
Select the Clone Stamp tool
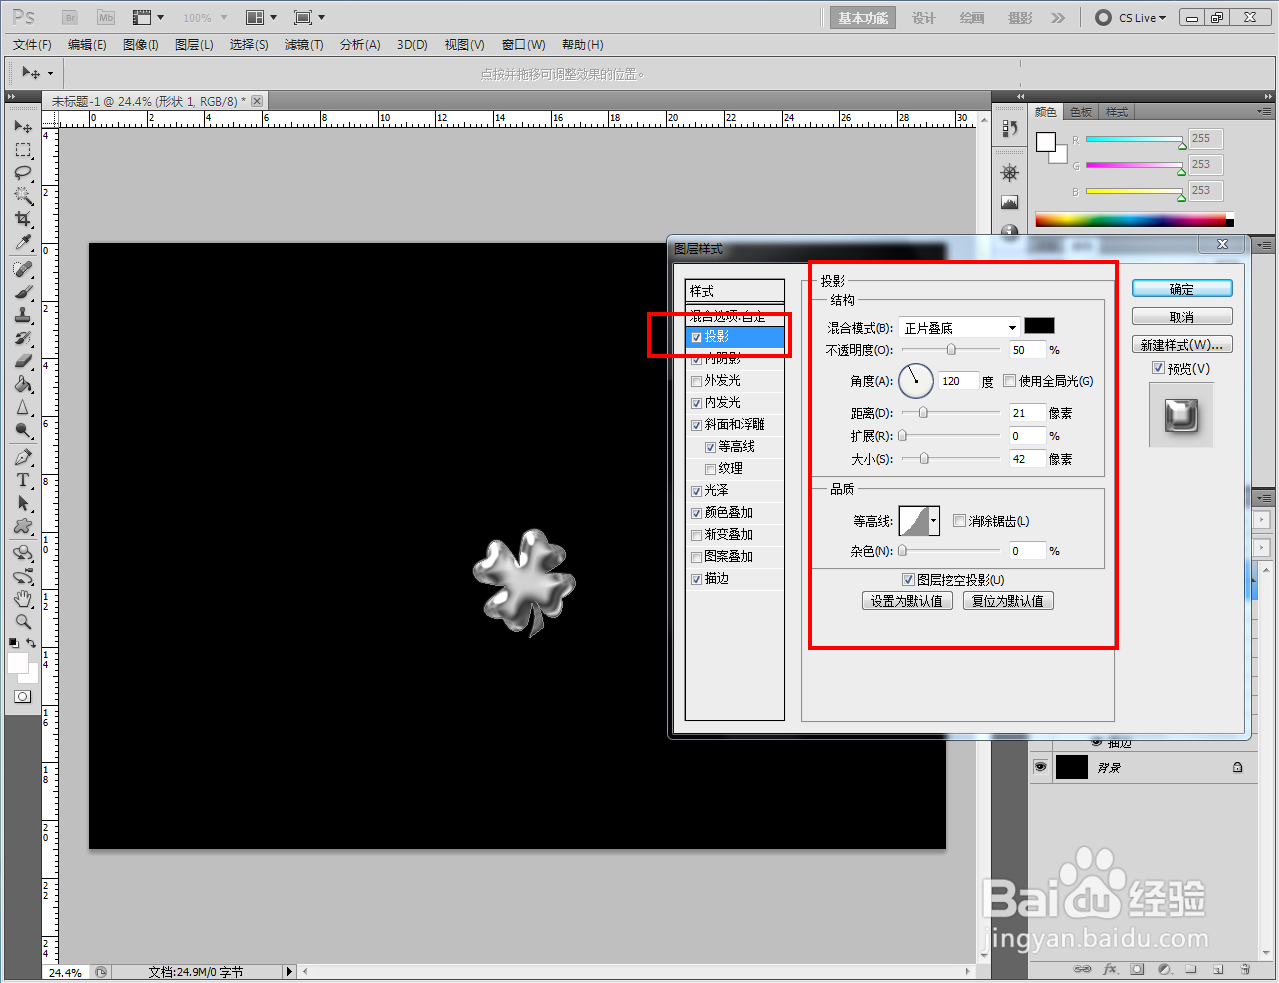point(23,316)
